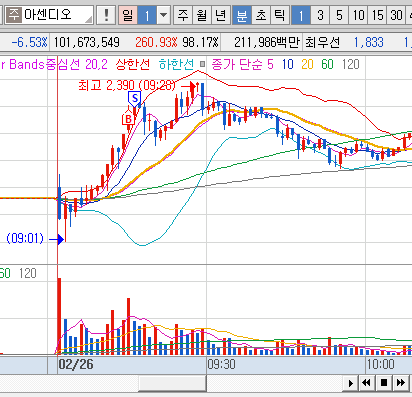This screenshot has width=412, height=397.
Task: Toggle the 분 minute chart button
Action: point(242,15)
